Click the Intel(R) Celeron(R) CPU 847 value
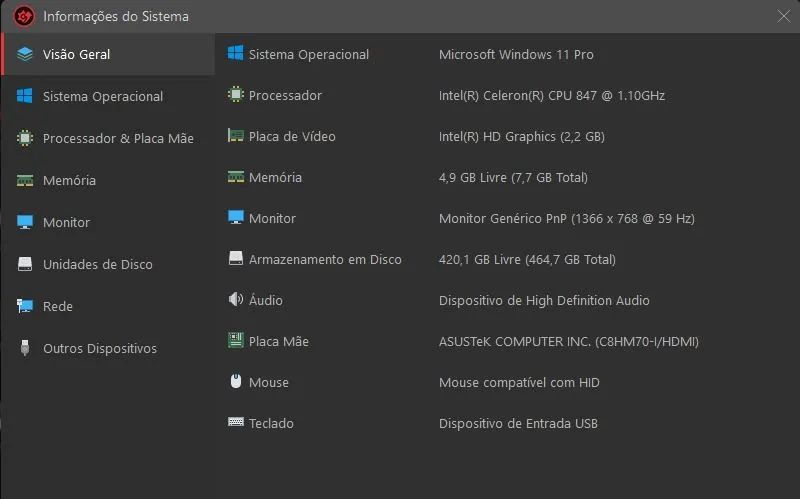800x499 pixels. point(552,95)
